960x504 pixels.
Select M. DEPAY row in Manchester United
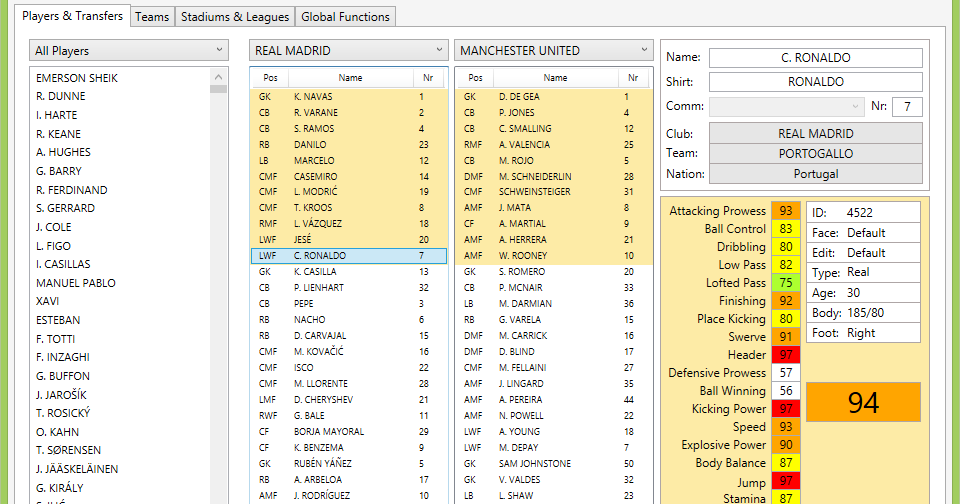(554, 448)
